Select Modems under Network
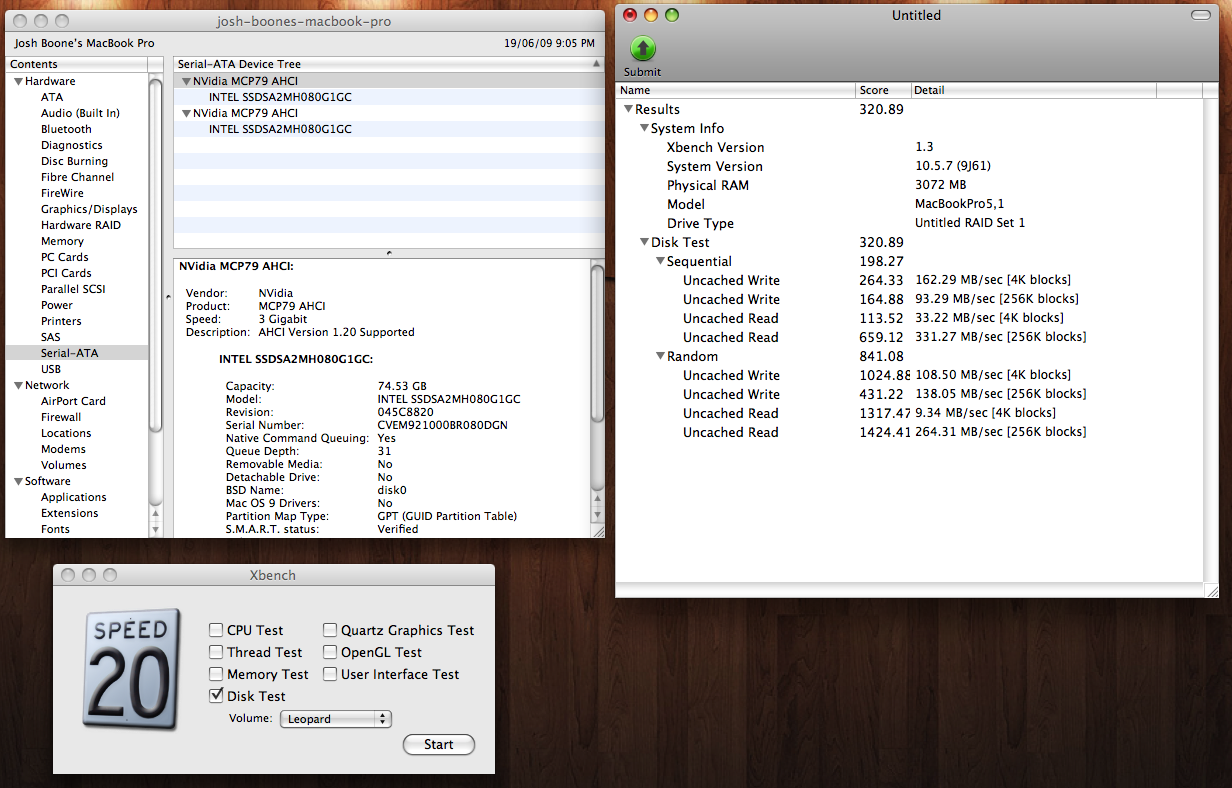The width and height of the screenshot is (1232, 788). 63,449
